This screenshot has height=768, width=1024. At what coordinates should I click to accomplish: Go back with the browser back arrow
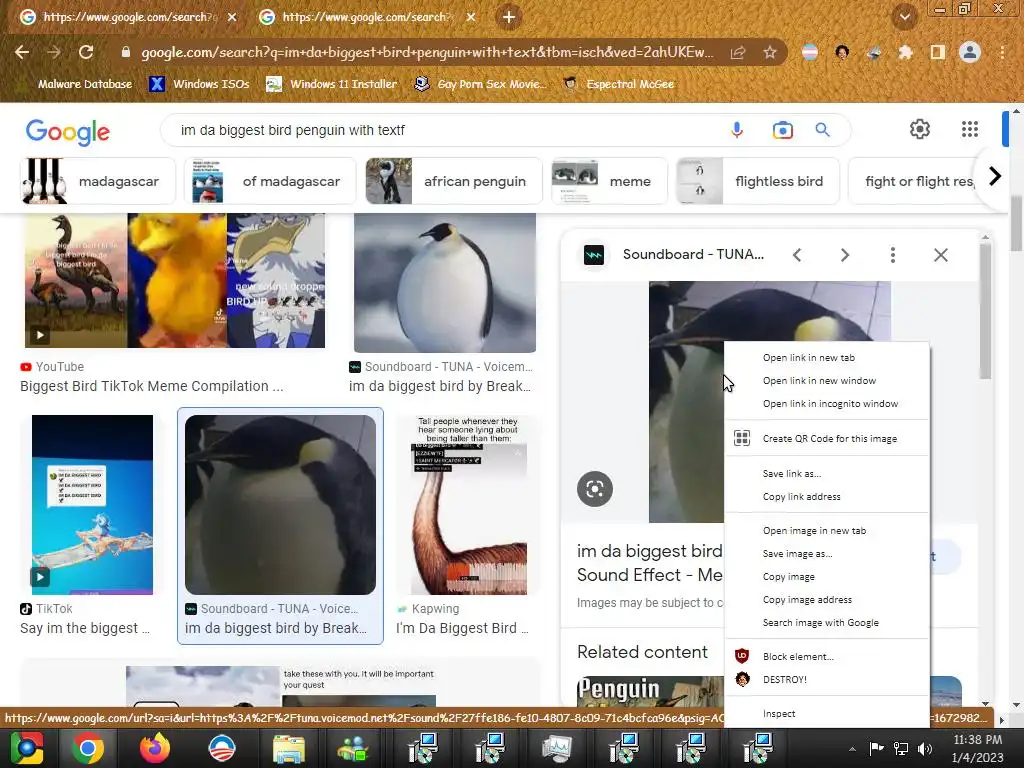click(x=22, y=52)
